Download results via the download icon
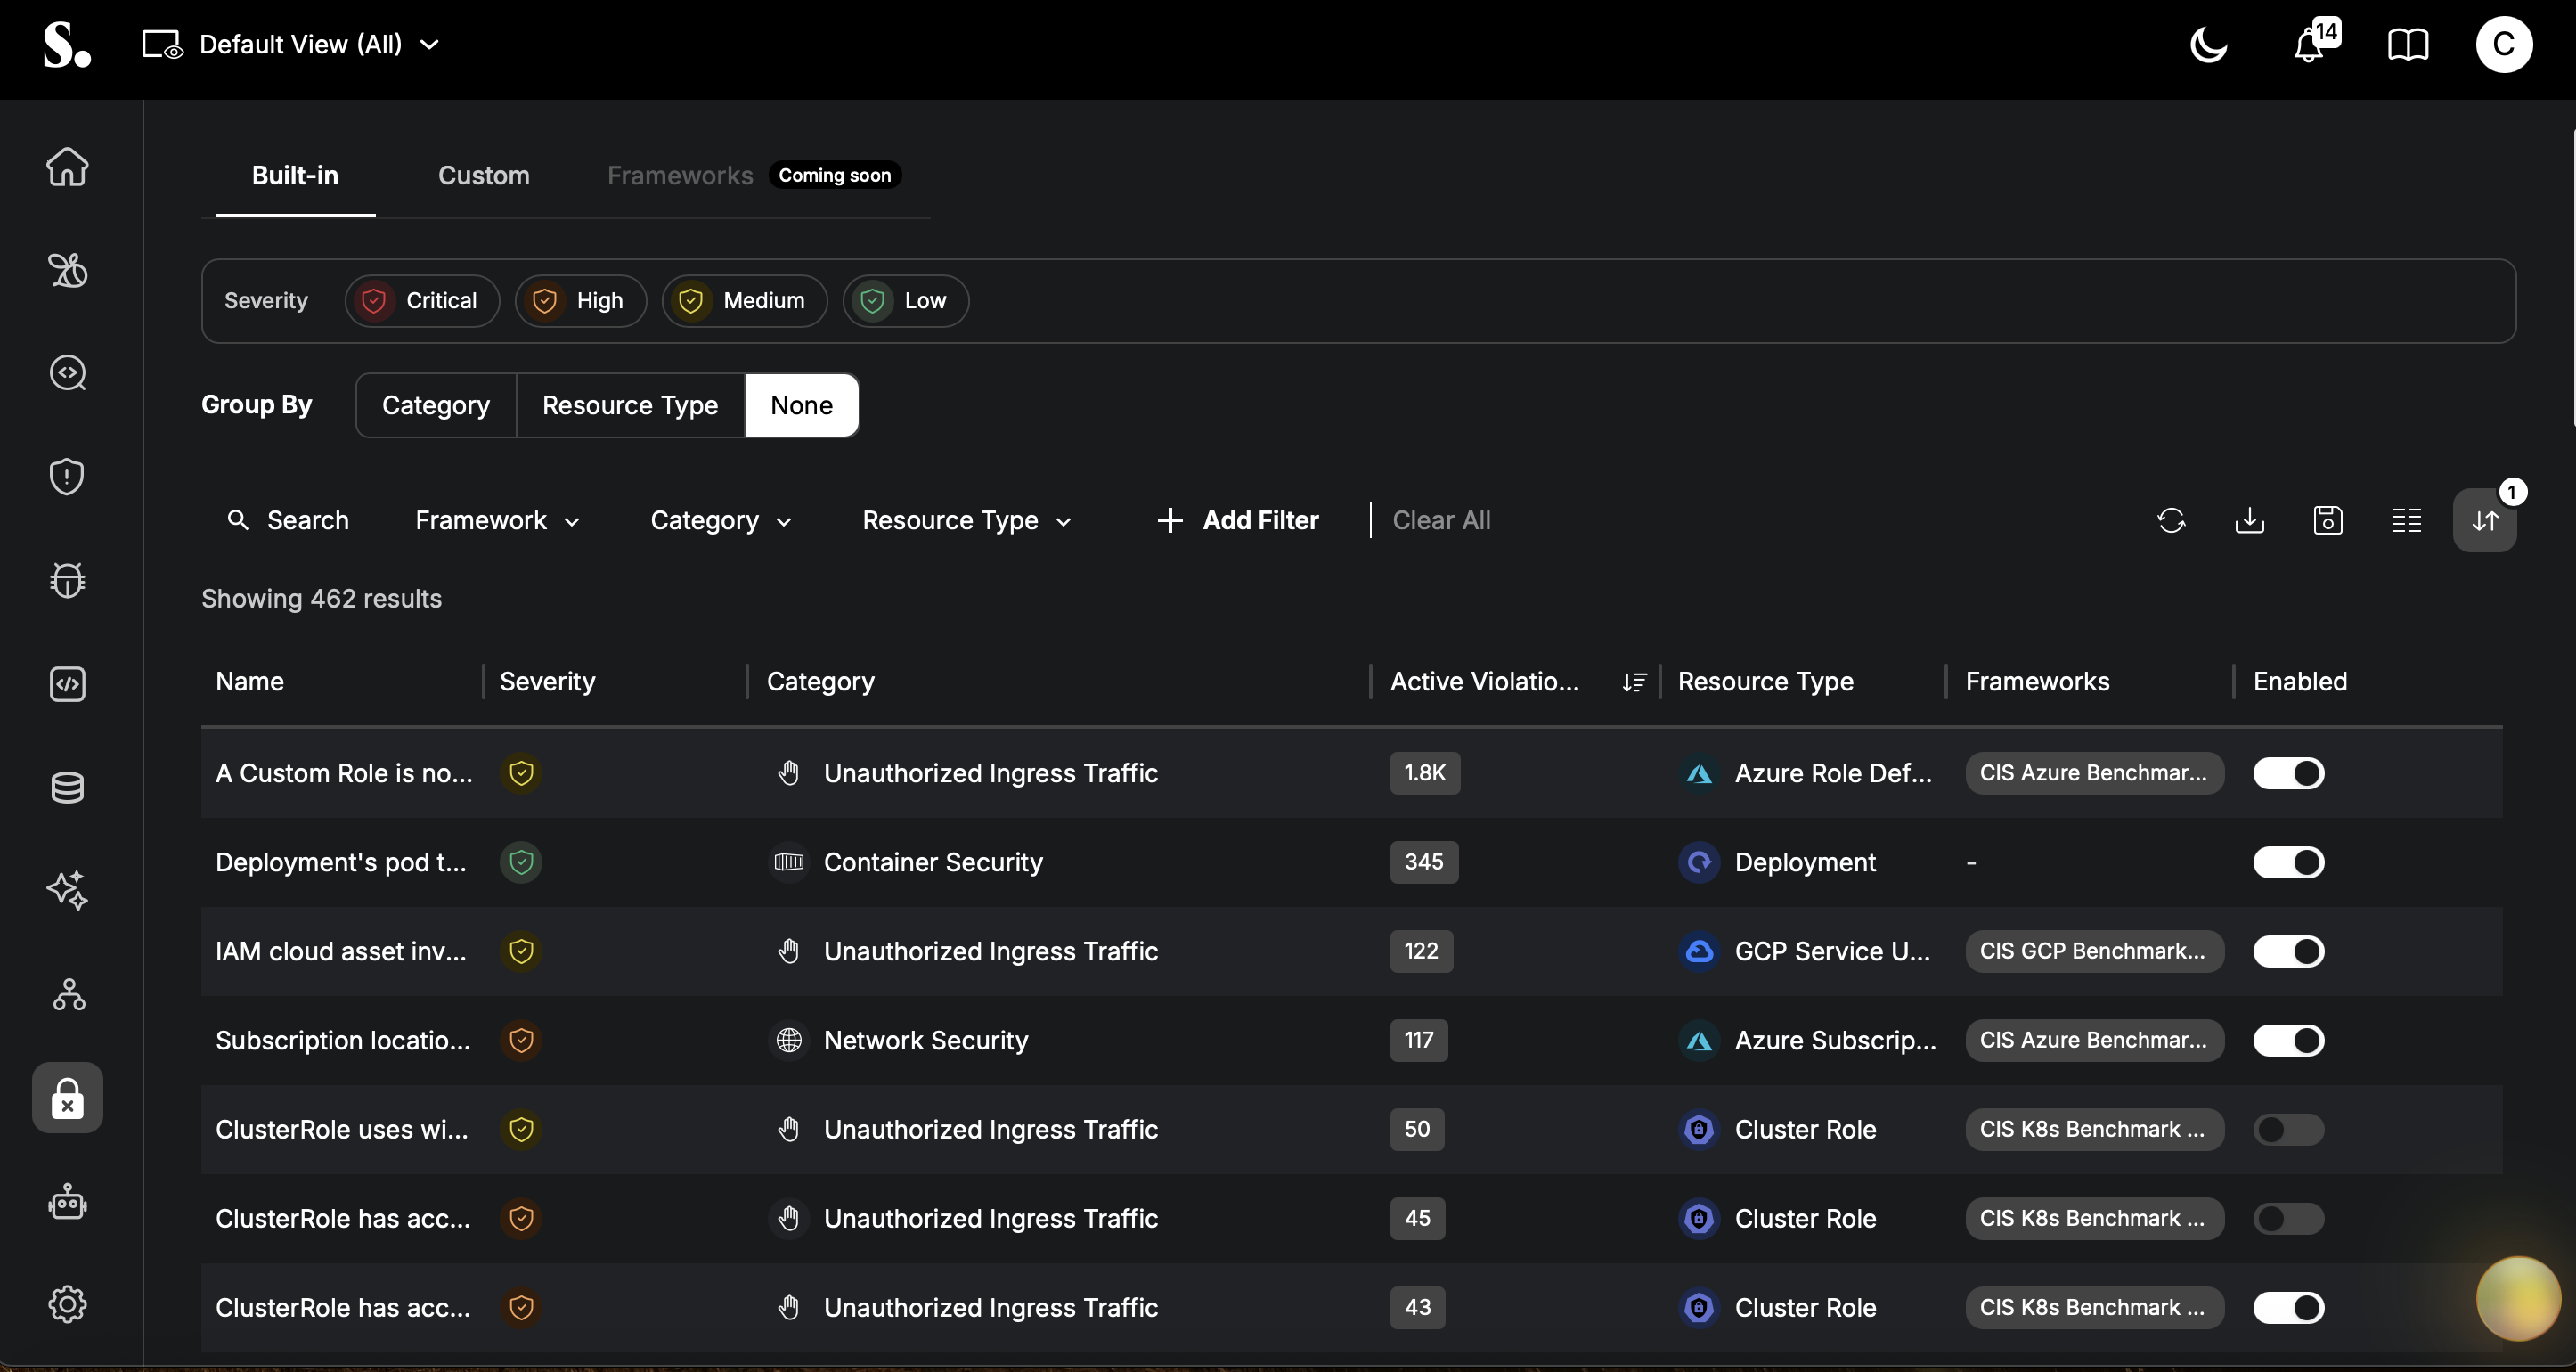This screenshot has height=1372, width=2576. click(x=2250, y=520)
